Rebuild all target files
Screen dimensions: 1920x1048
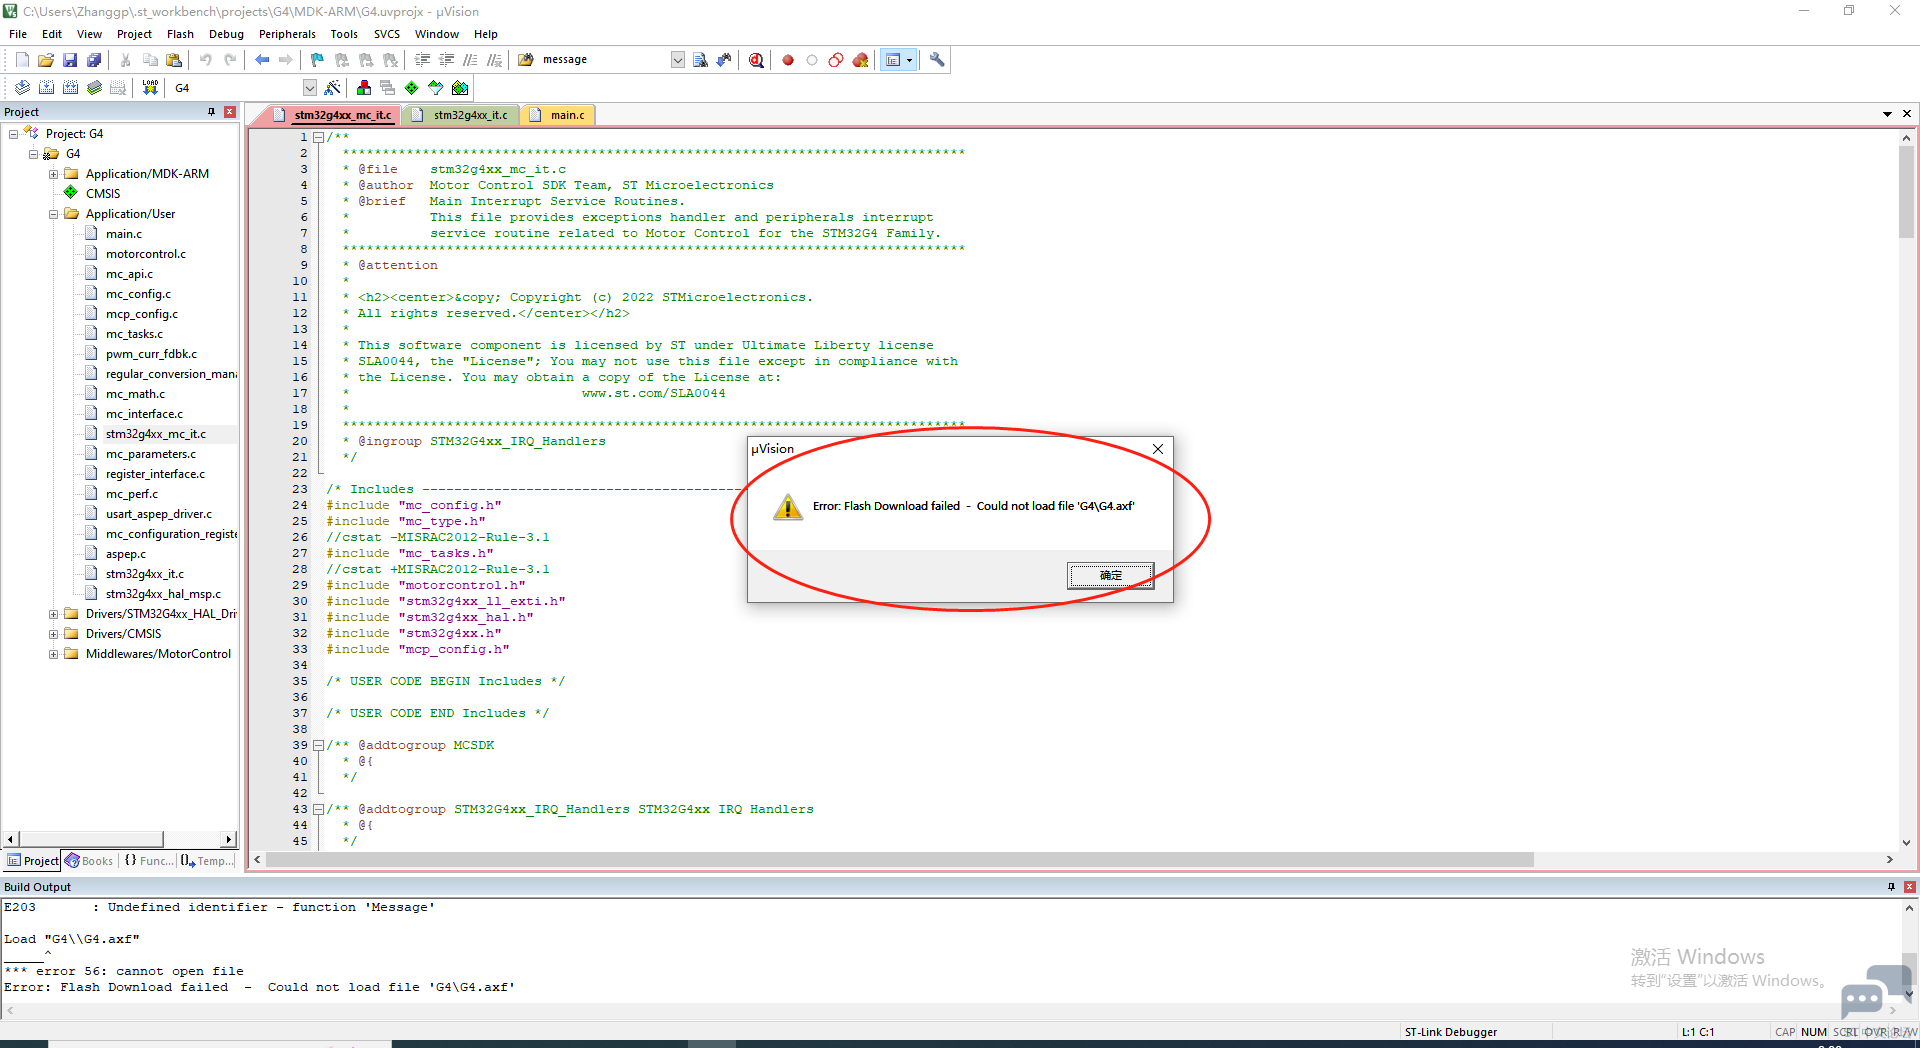point(70,88)
